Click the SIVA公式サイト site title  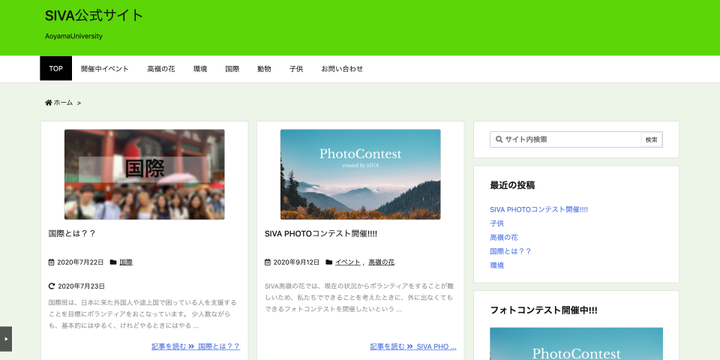(94, 15)
